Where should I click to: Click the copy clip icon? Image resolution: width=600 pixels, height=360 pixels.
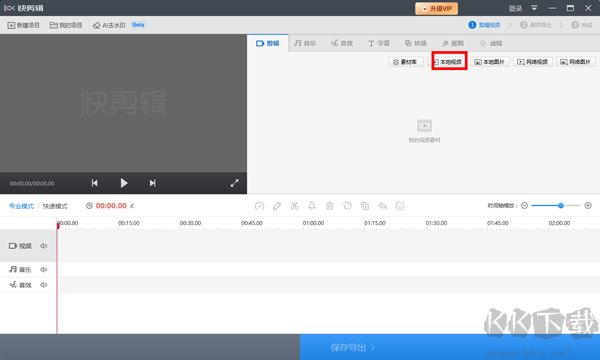pyautogui.click(x=365, y=206)
